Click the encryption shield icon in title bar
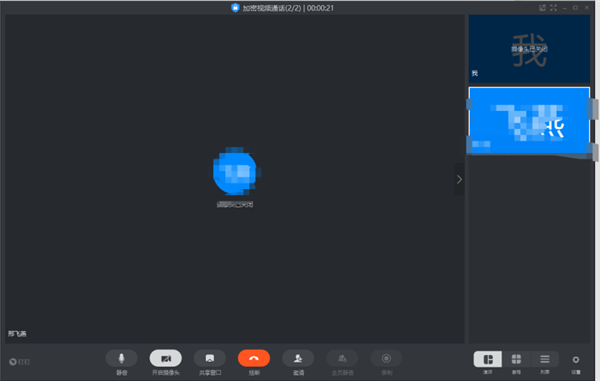 click(235, 8)
